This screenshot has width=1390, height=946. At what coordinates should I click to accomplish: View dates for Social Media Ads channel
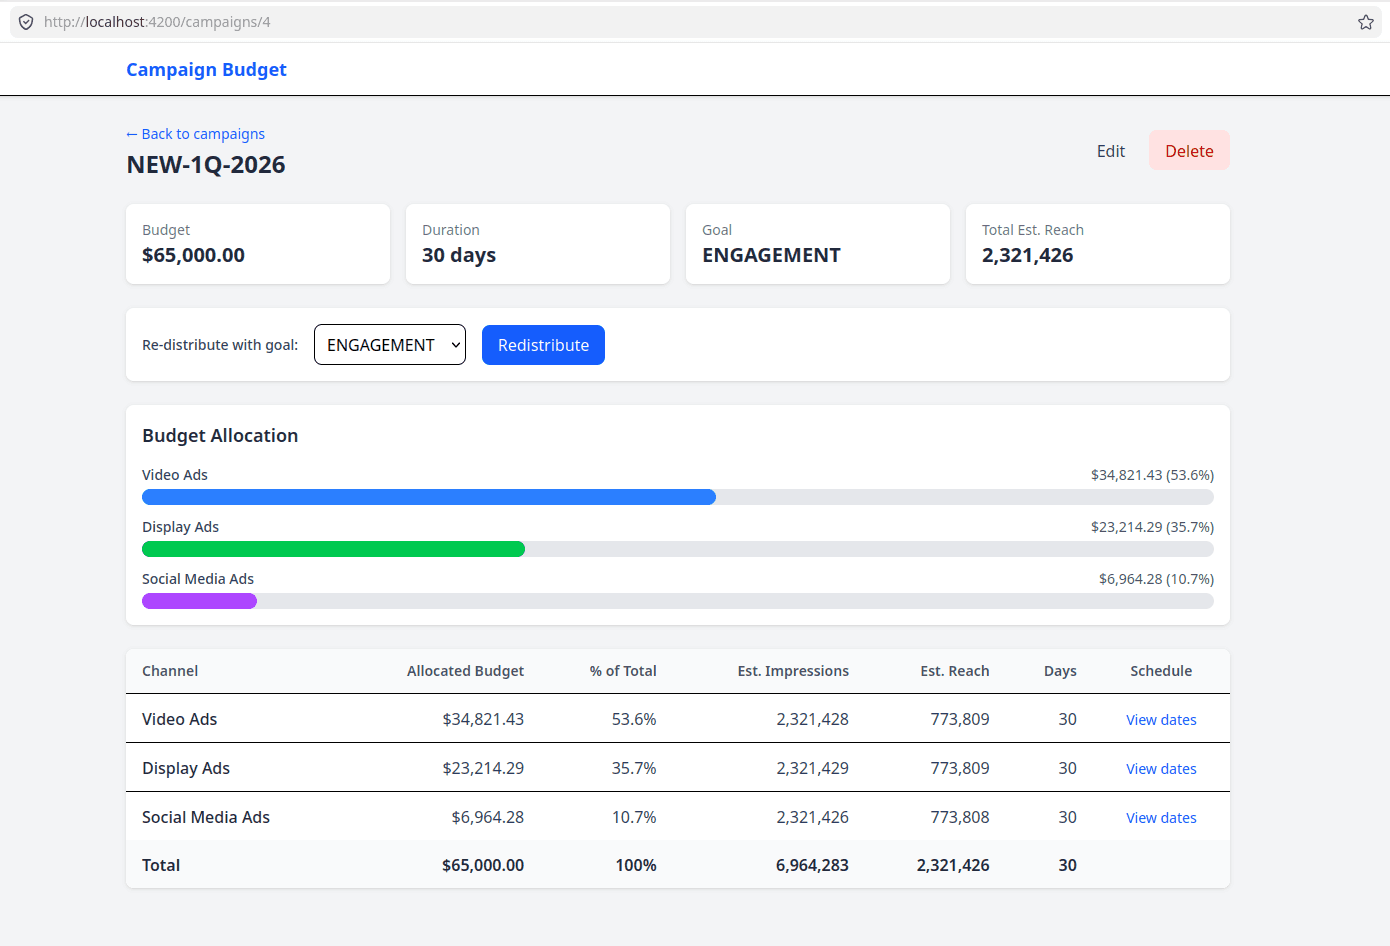point(1161,817)
